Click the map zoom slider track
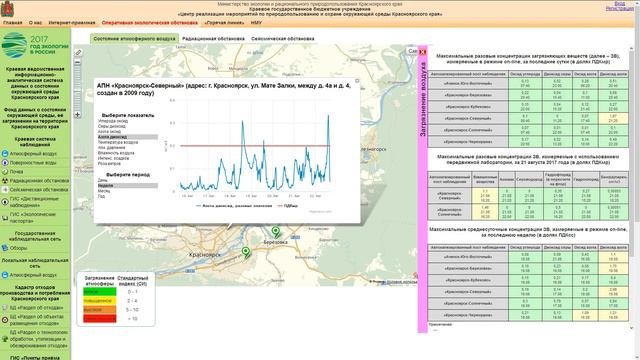The height and width of the screenshot is (360, 640). 78,89
